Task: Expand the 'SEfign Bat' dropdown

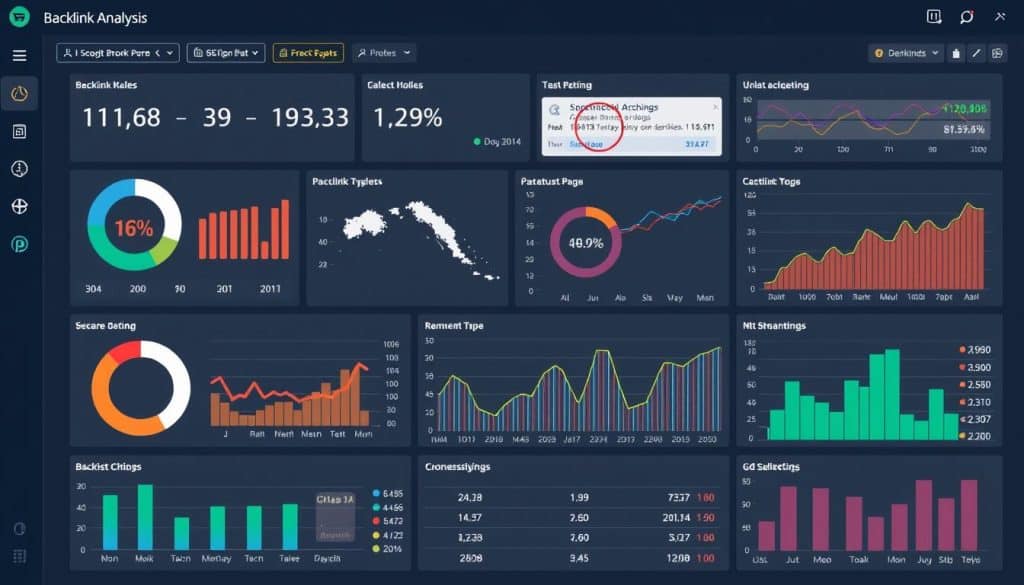Action: pyautogui.click(x=226, y=53)
